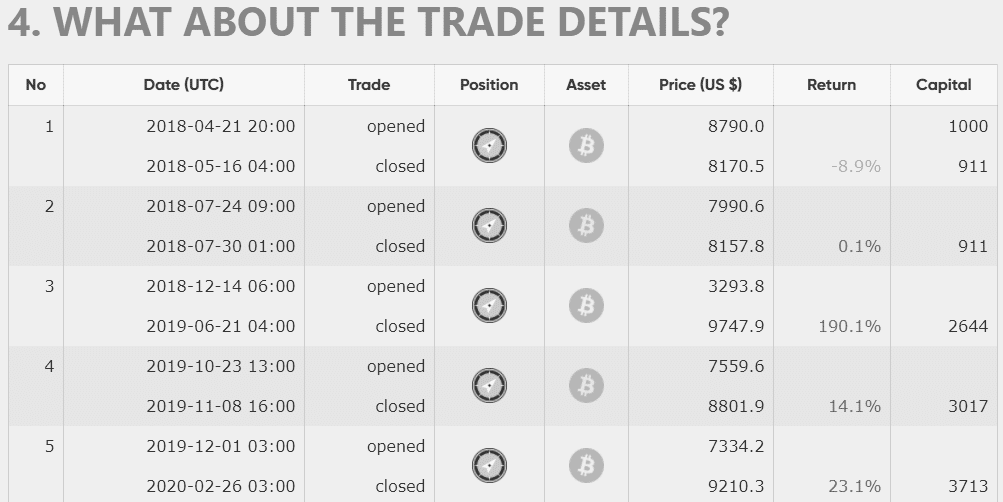Click the compass position icon for trade 3
Viewport: 1003px width, 502px height.
pos(489,306)
